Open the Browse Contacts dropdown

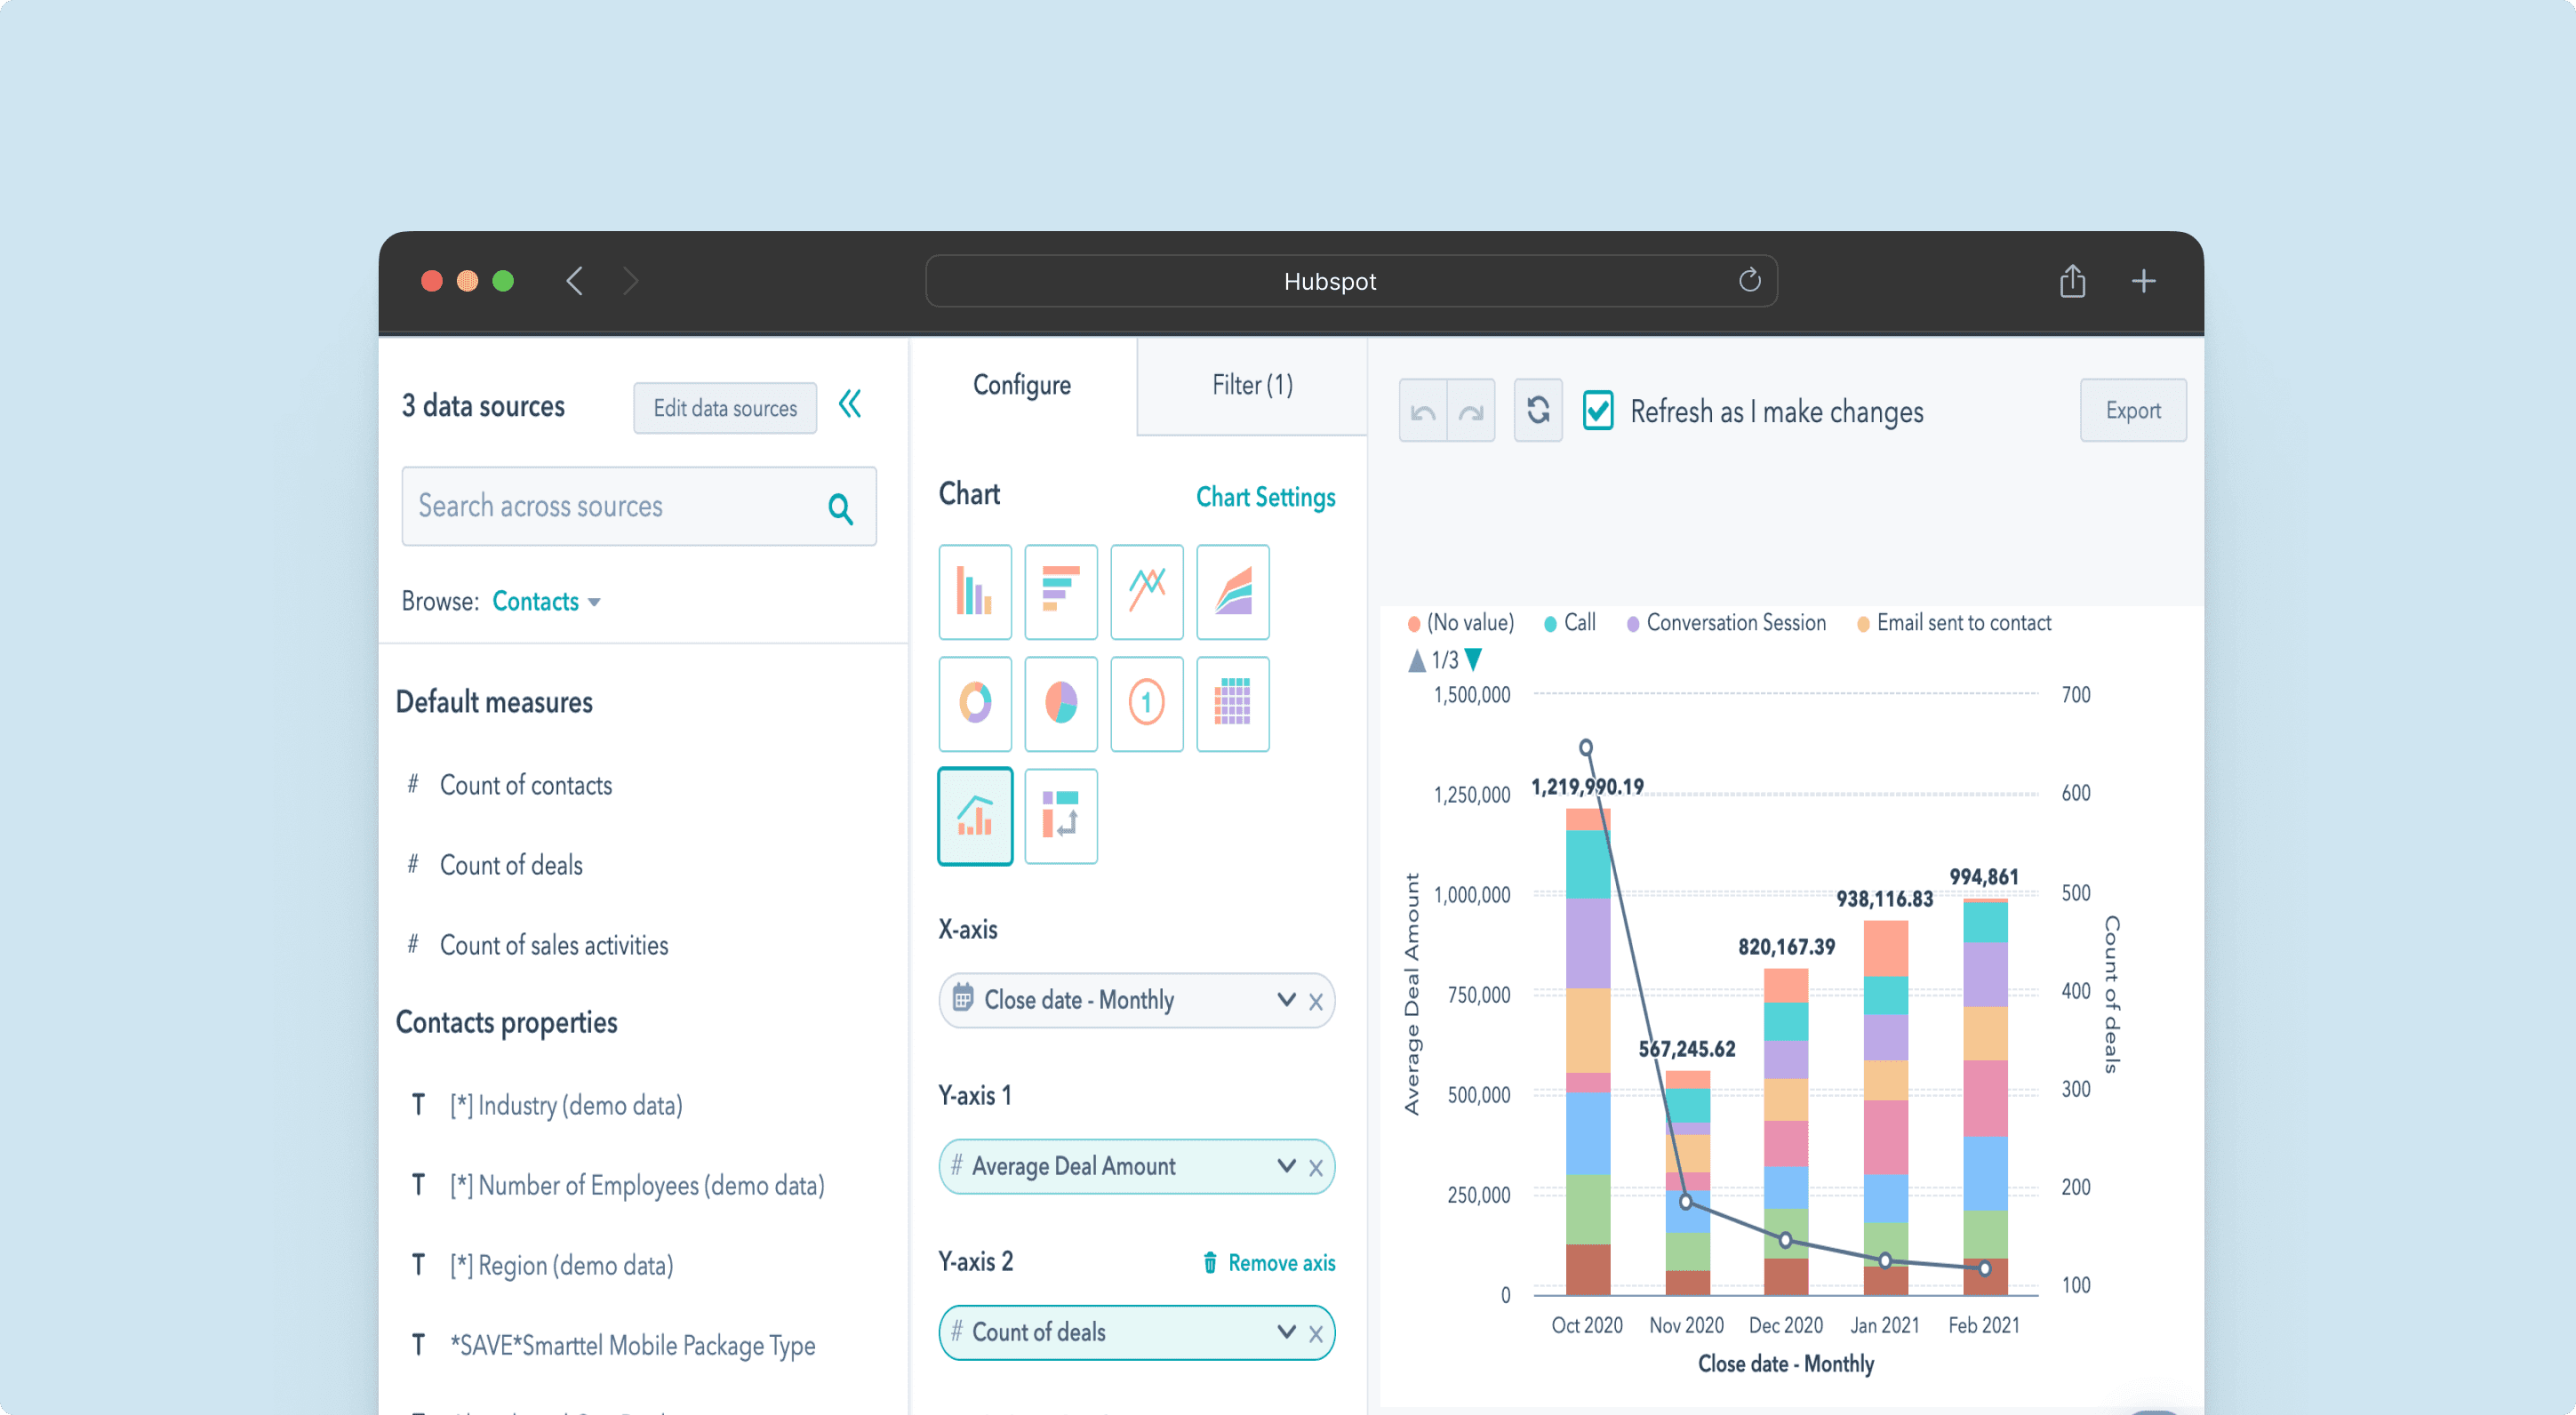[546, 601]
